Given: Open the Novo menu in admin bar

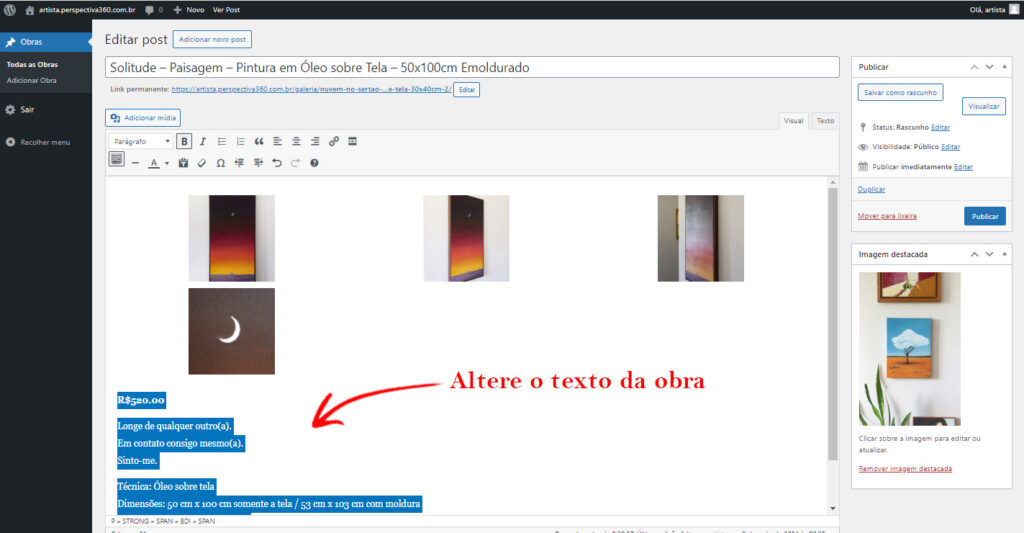Looking at the screenshot, I should click(x=189, y=10).
